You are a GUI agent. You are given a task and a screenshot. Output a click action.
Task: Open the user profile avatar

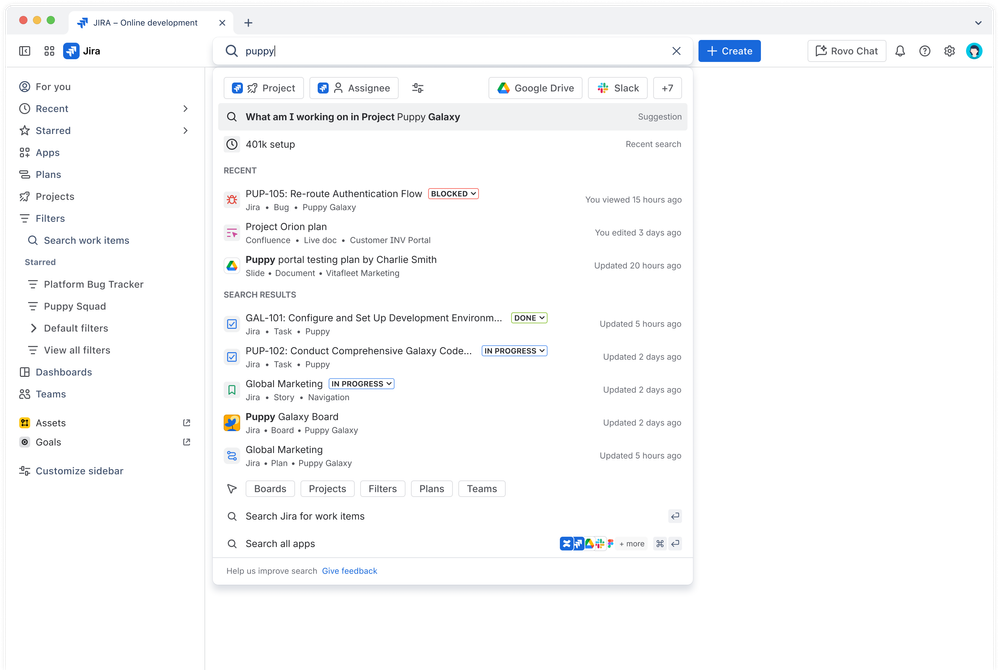[x=974, y=51]
